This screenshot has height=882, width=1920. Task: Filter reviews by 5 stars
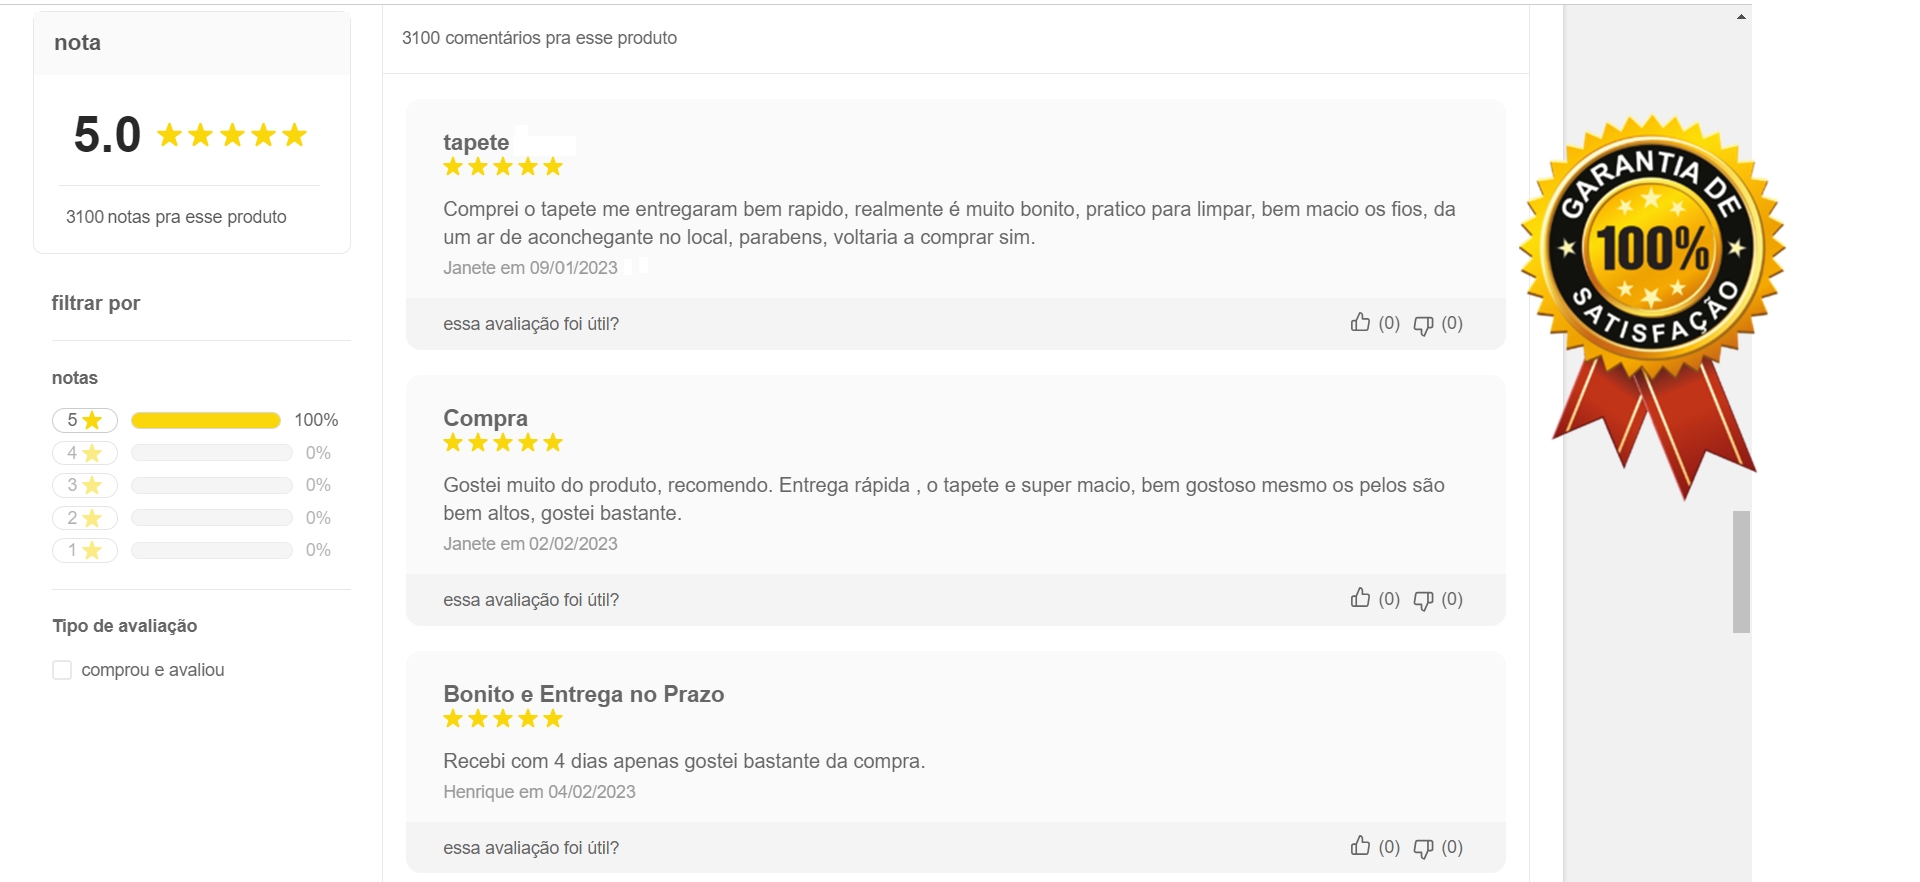tap(85, 420)
